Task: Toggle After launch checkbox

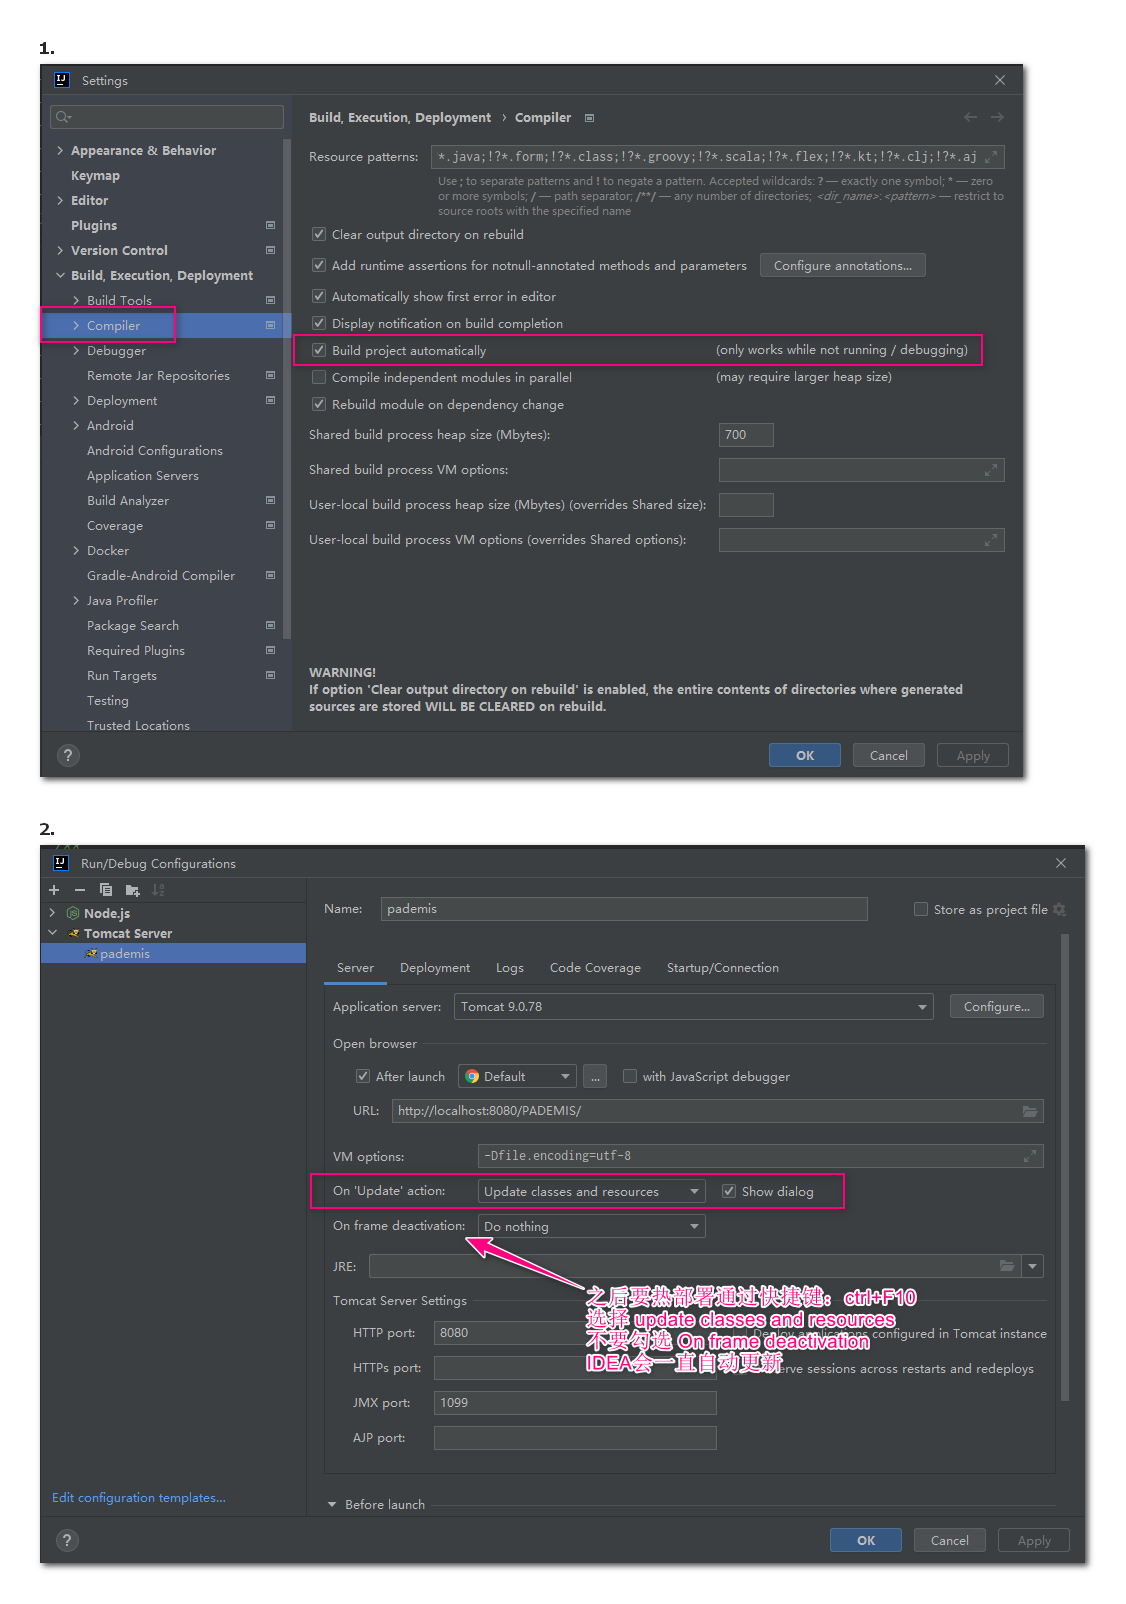Action: (363, 1076)
